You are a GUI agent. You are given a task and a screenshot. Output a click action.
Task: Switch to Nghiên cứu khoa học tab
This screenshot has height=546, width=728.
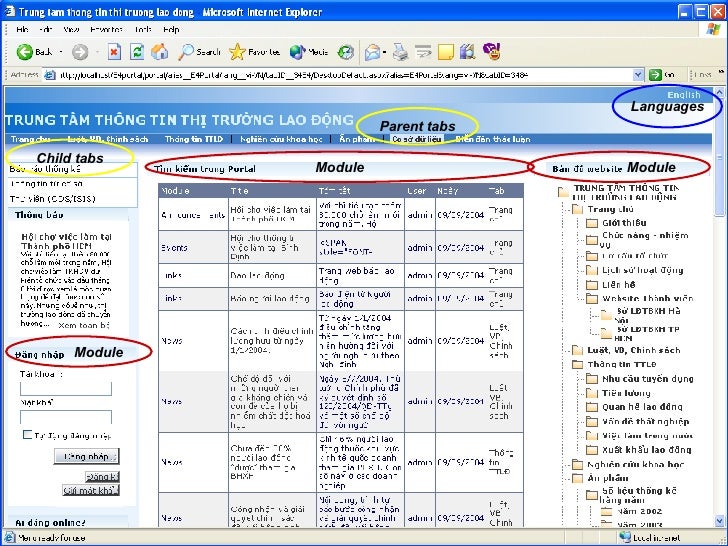pyautogui.click(x=281, y=139)
